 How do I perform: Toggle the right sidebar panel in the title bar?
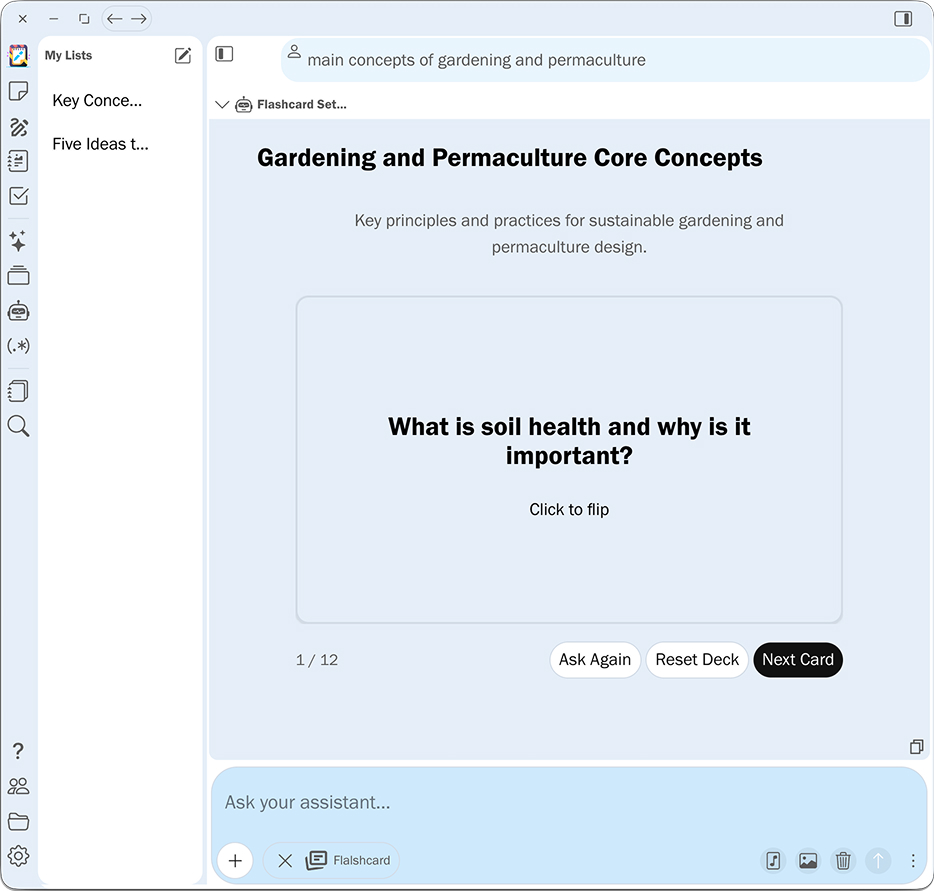[903, 19]
